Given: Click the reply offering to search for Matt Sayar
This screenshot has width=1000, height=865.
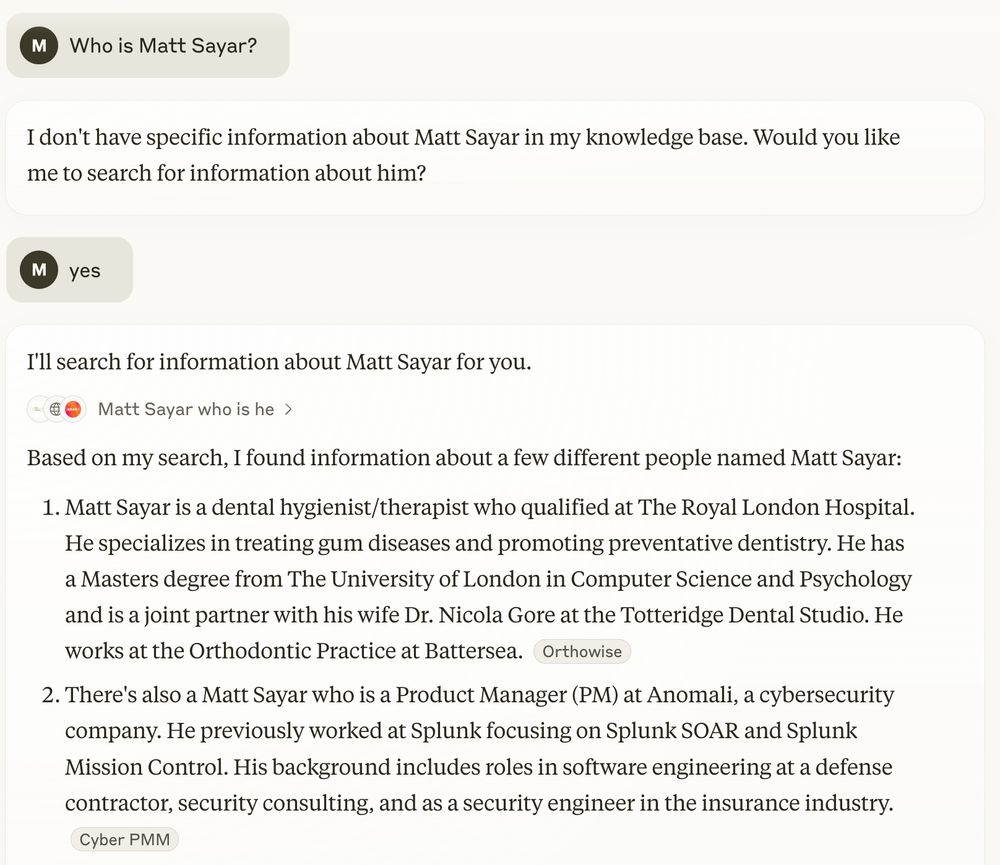Looking at the screenshot, I should 464,155.
